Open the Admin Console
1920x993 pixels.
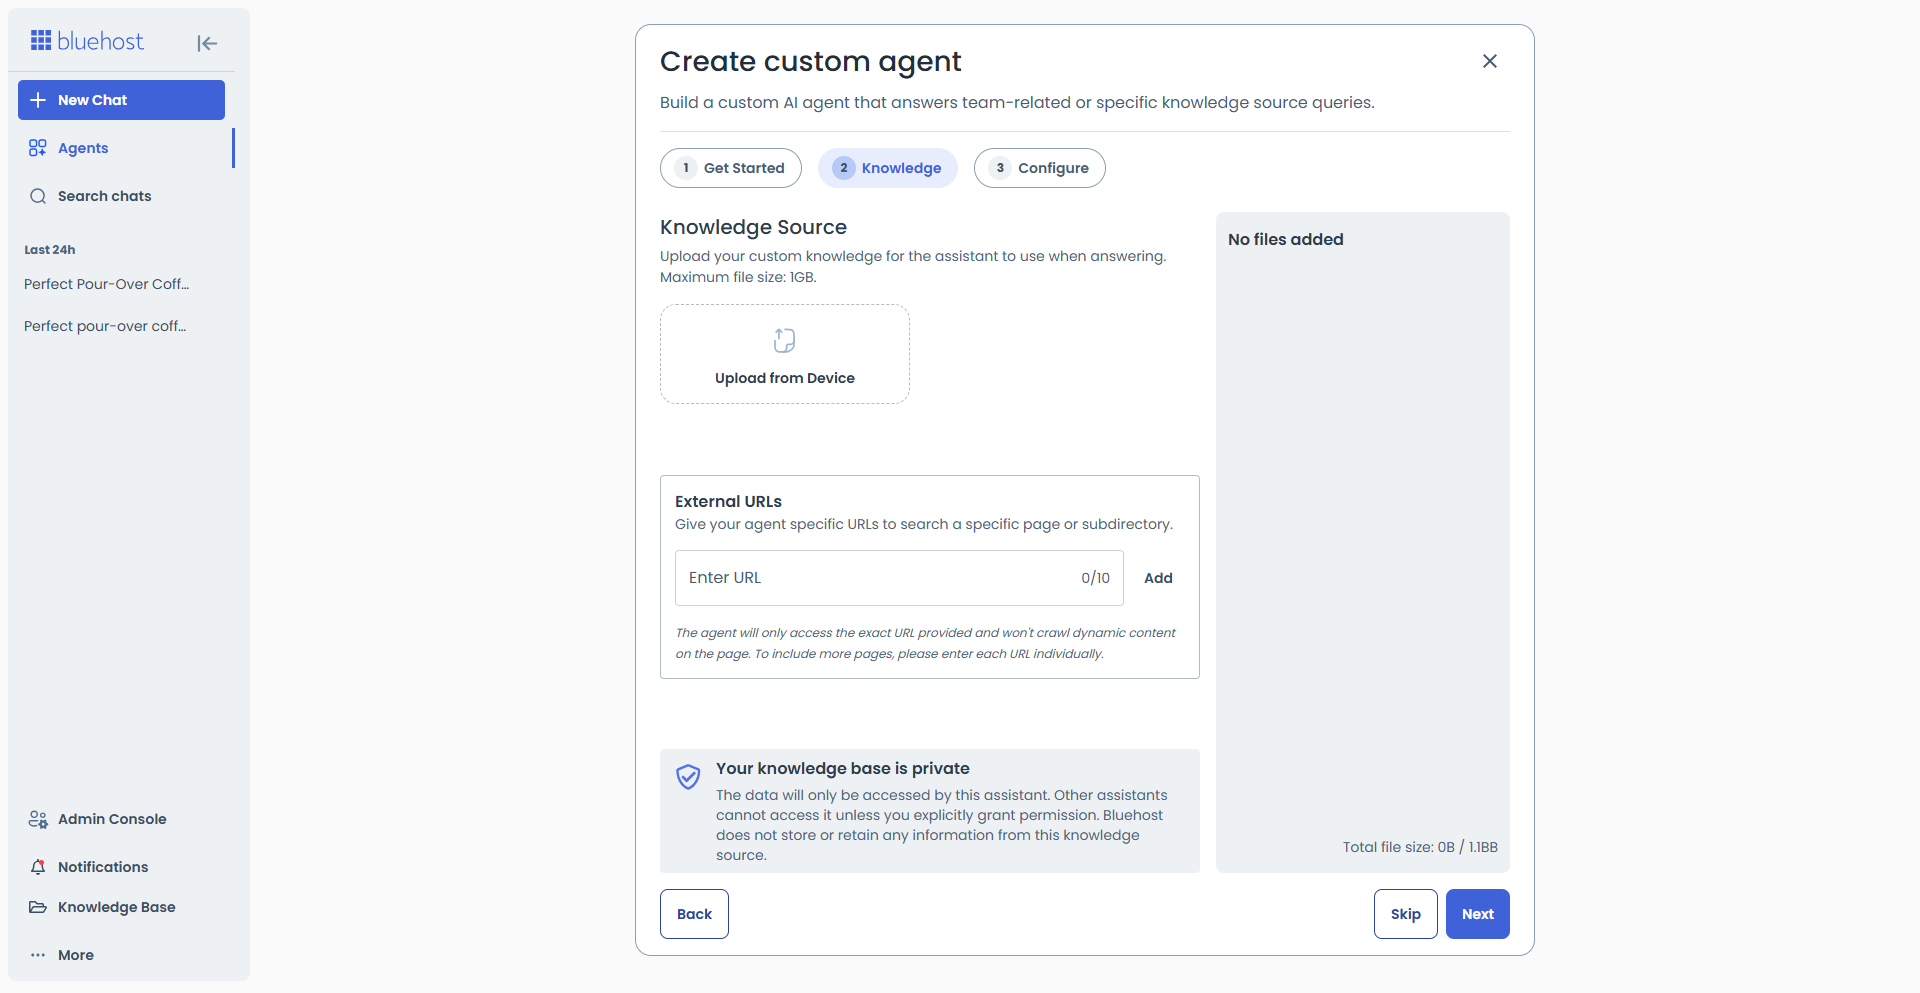coord(121,819)
